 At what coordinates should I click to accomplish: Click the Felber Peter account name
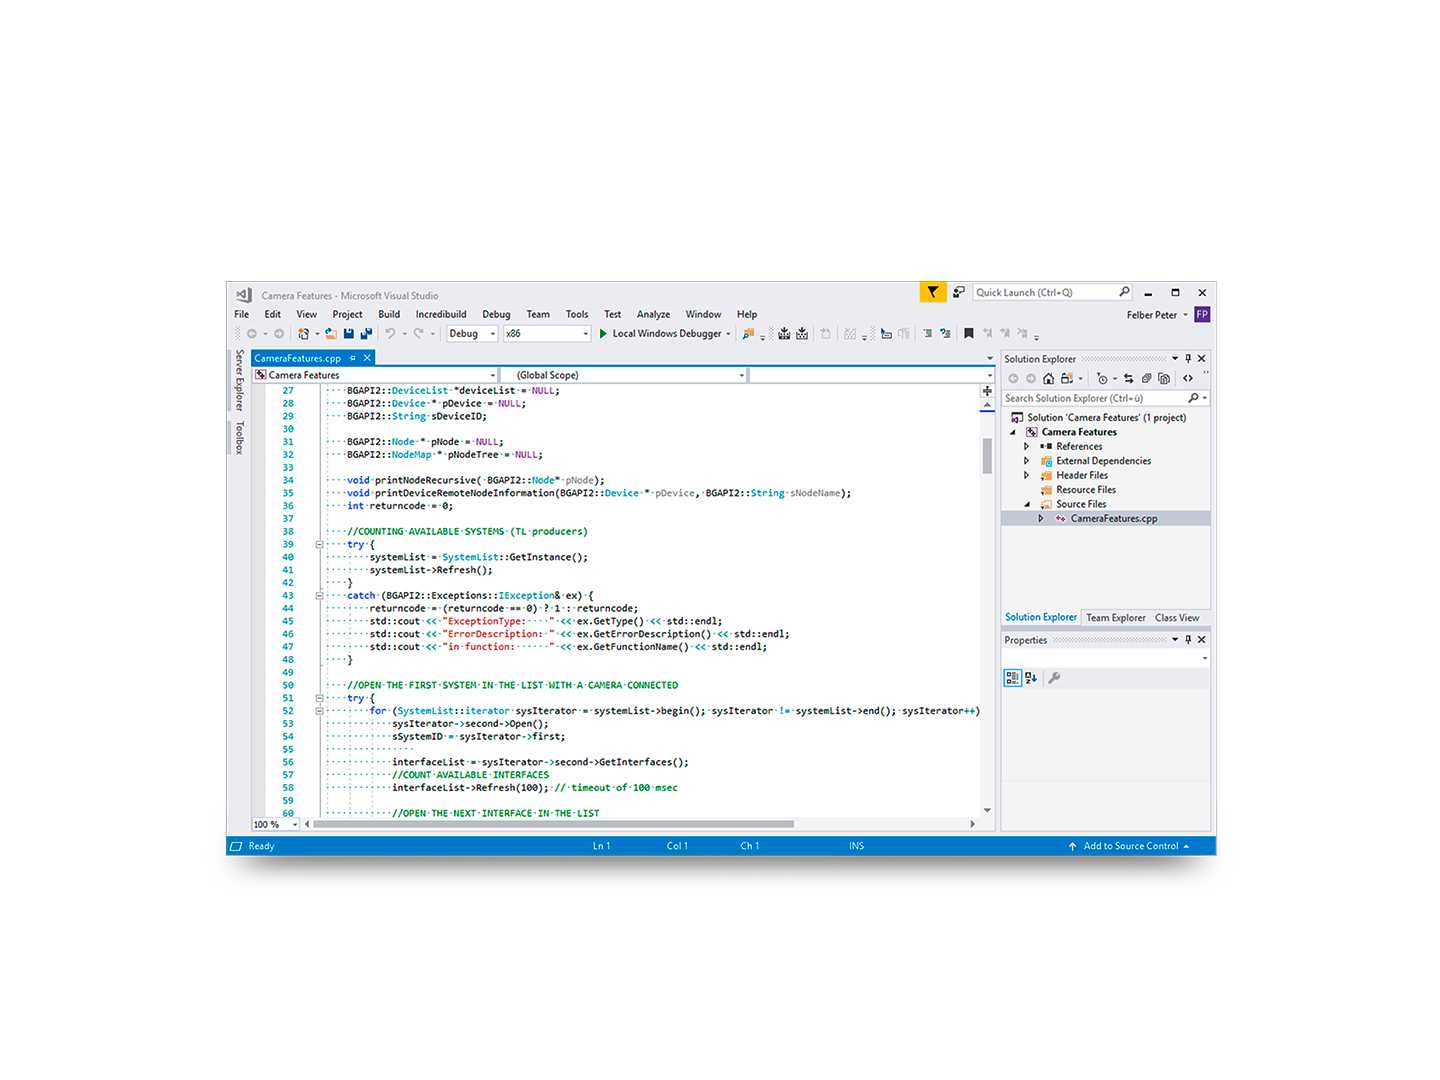click(x=1151, y=315)
